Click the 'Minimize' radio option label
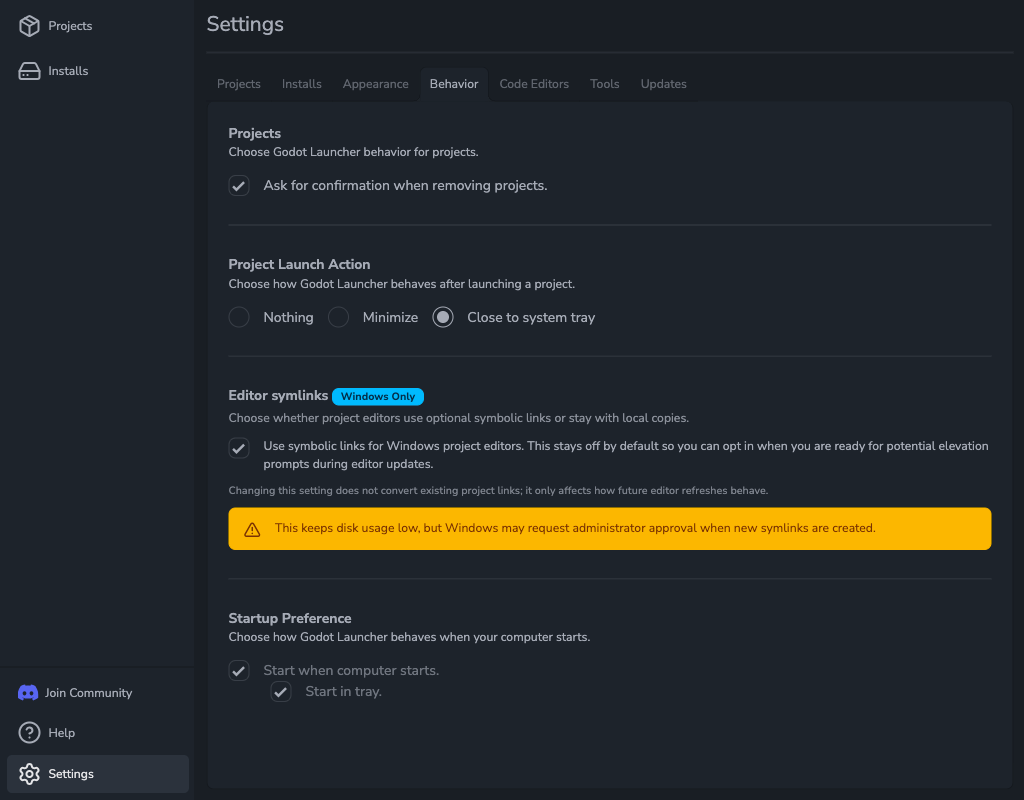This screenshot has height=800, width=1024. (x=390, y=317)
